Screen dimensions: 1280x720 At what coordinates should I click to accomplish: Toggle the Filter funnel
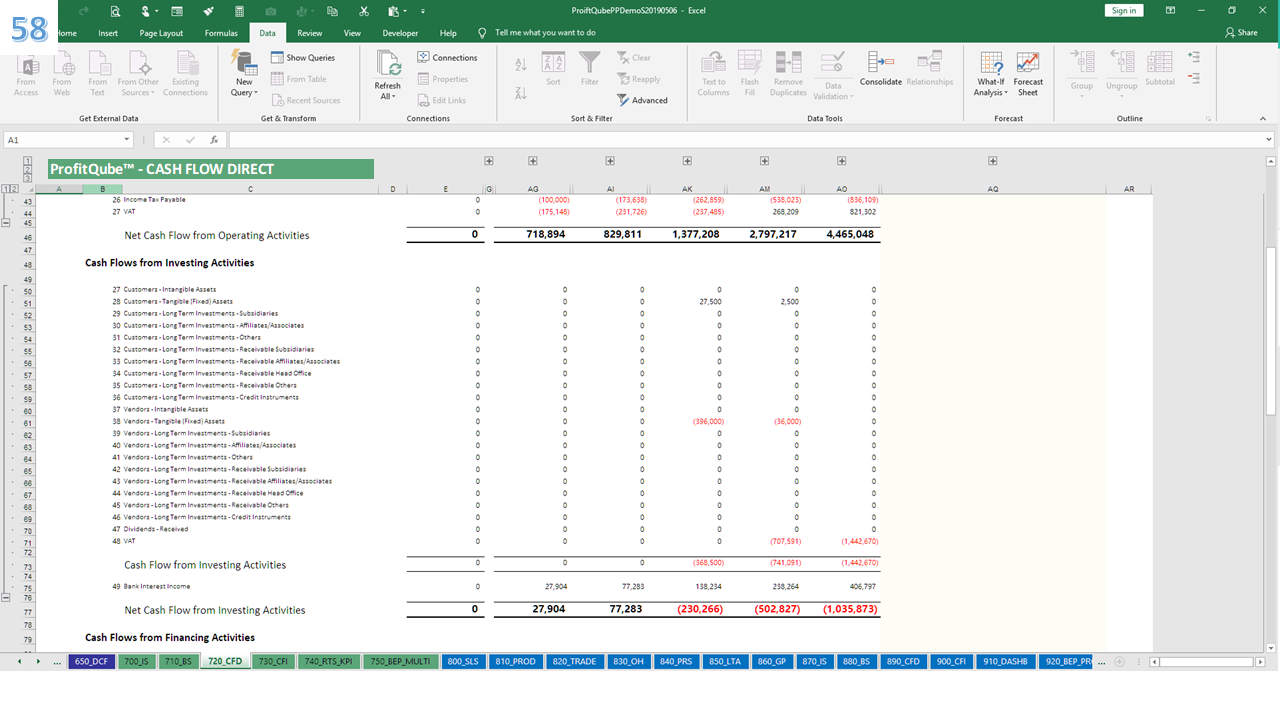pyautogui.click(x=590, y=70)
